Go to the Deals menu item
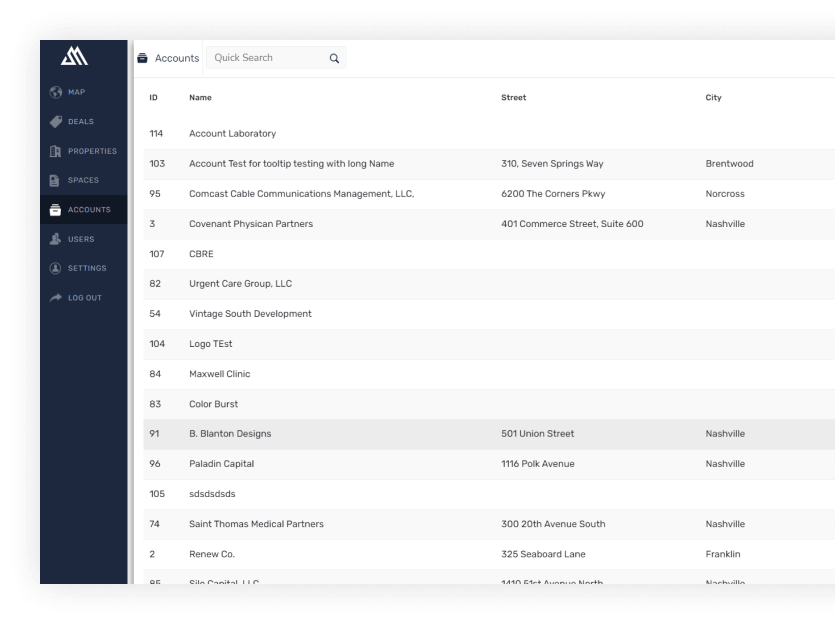Screen dimensions: 835x624 click(x=82, y=122)
